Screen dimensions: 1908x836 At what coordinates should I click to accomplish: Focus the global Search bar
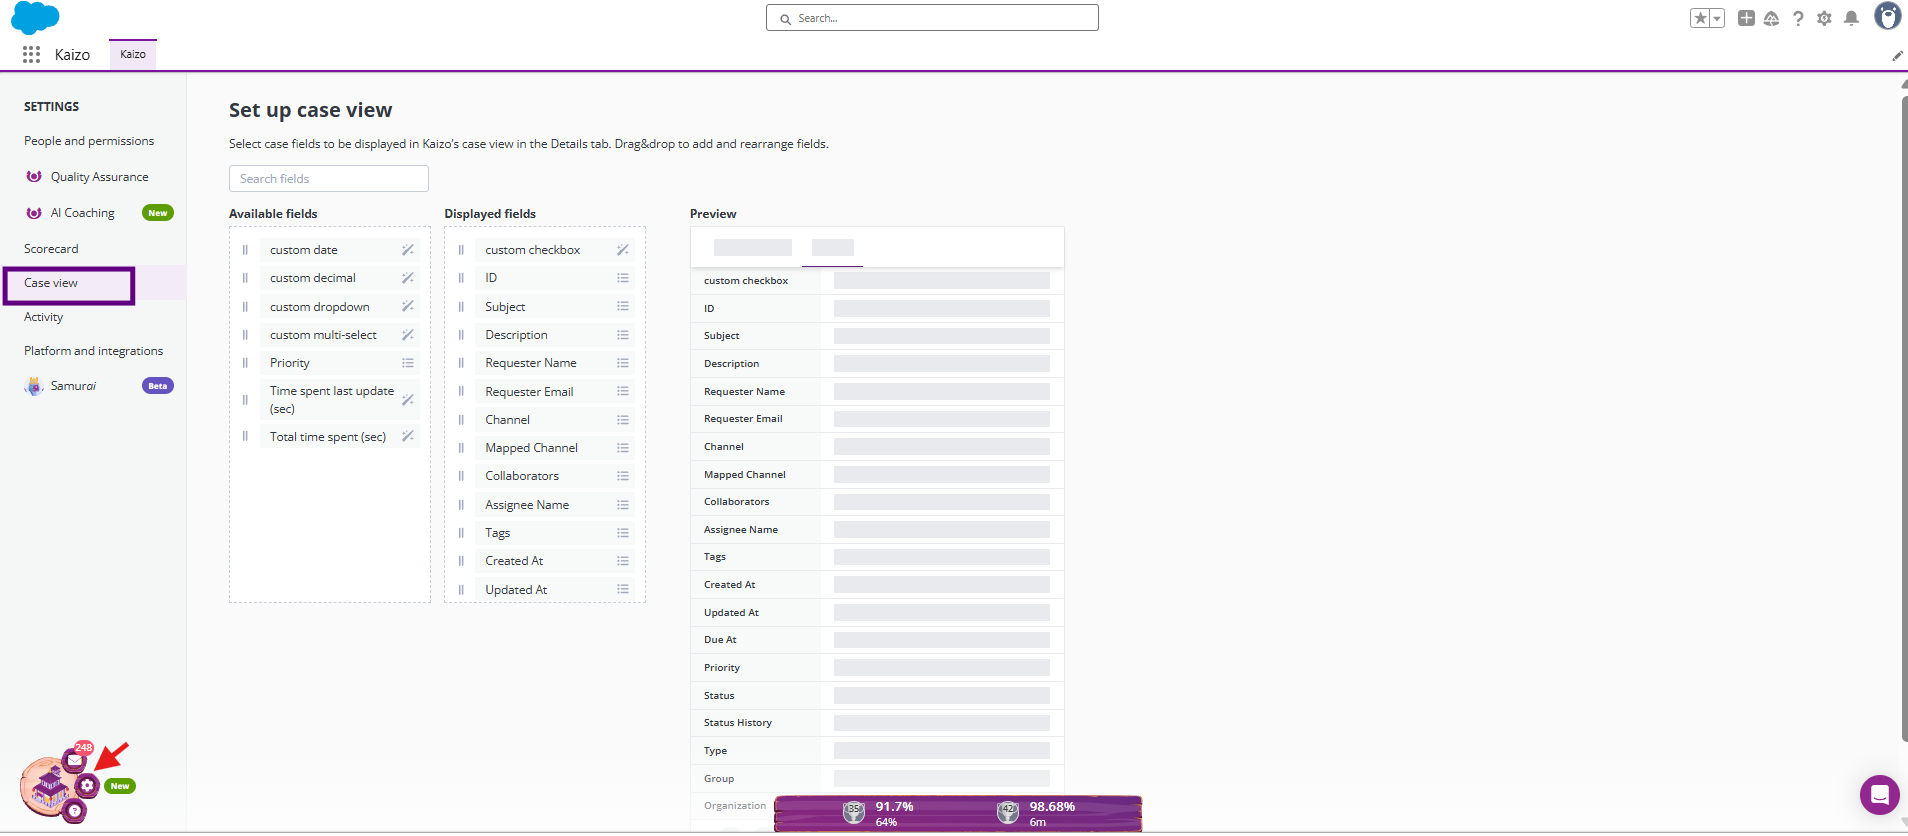point(932,18)
